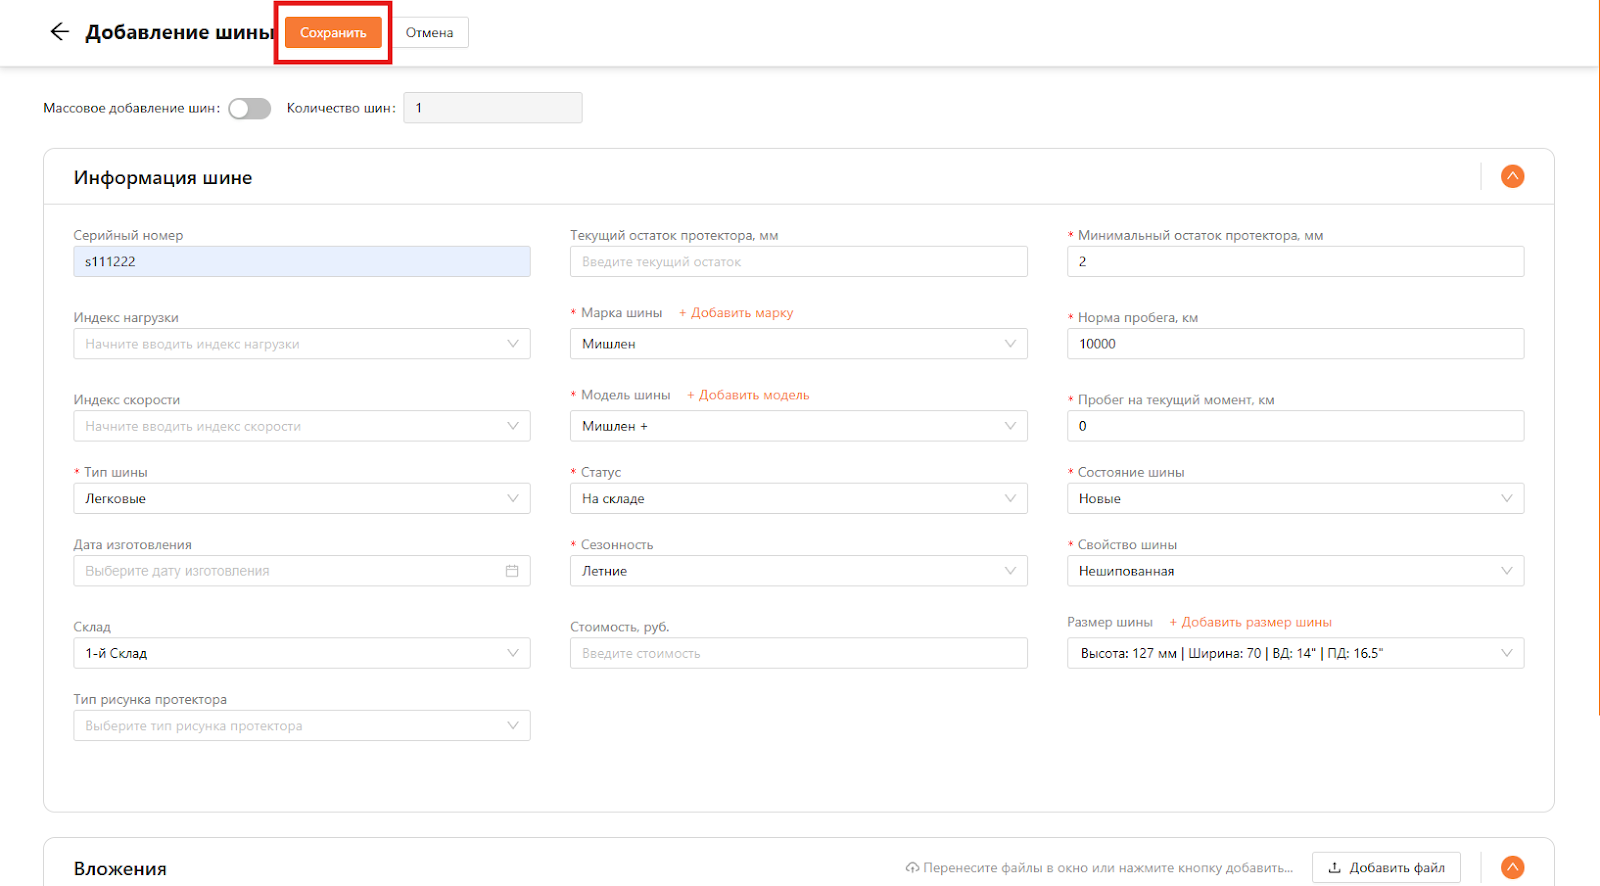Collapse the Информация шине section
The height and width of the screenshot is (886, 1600).
pos(1512,177)
